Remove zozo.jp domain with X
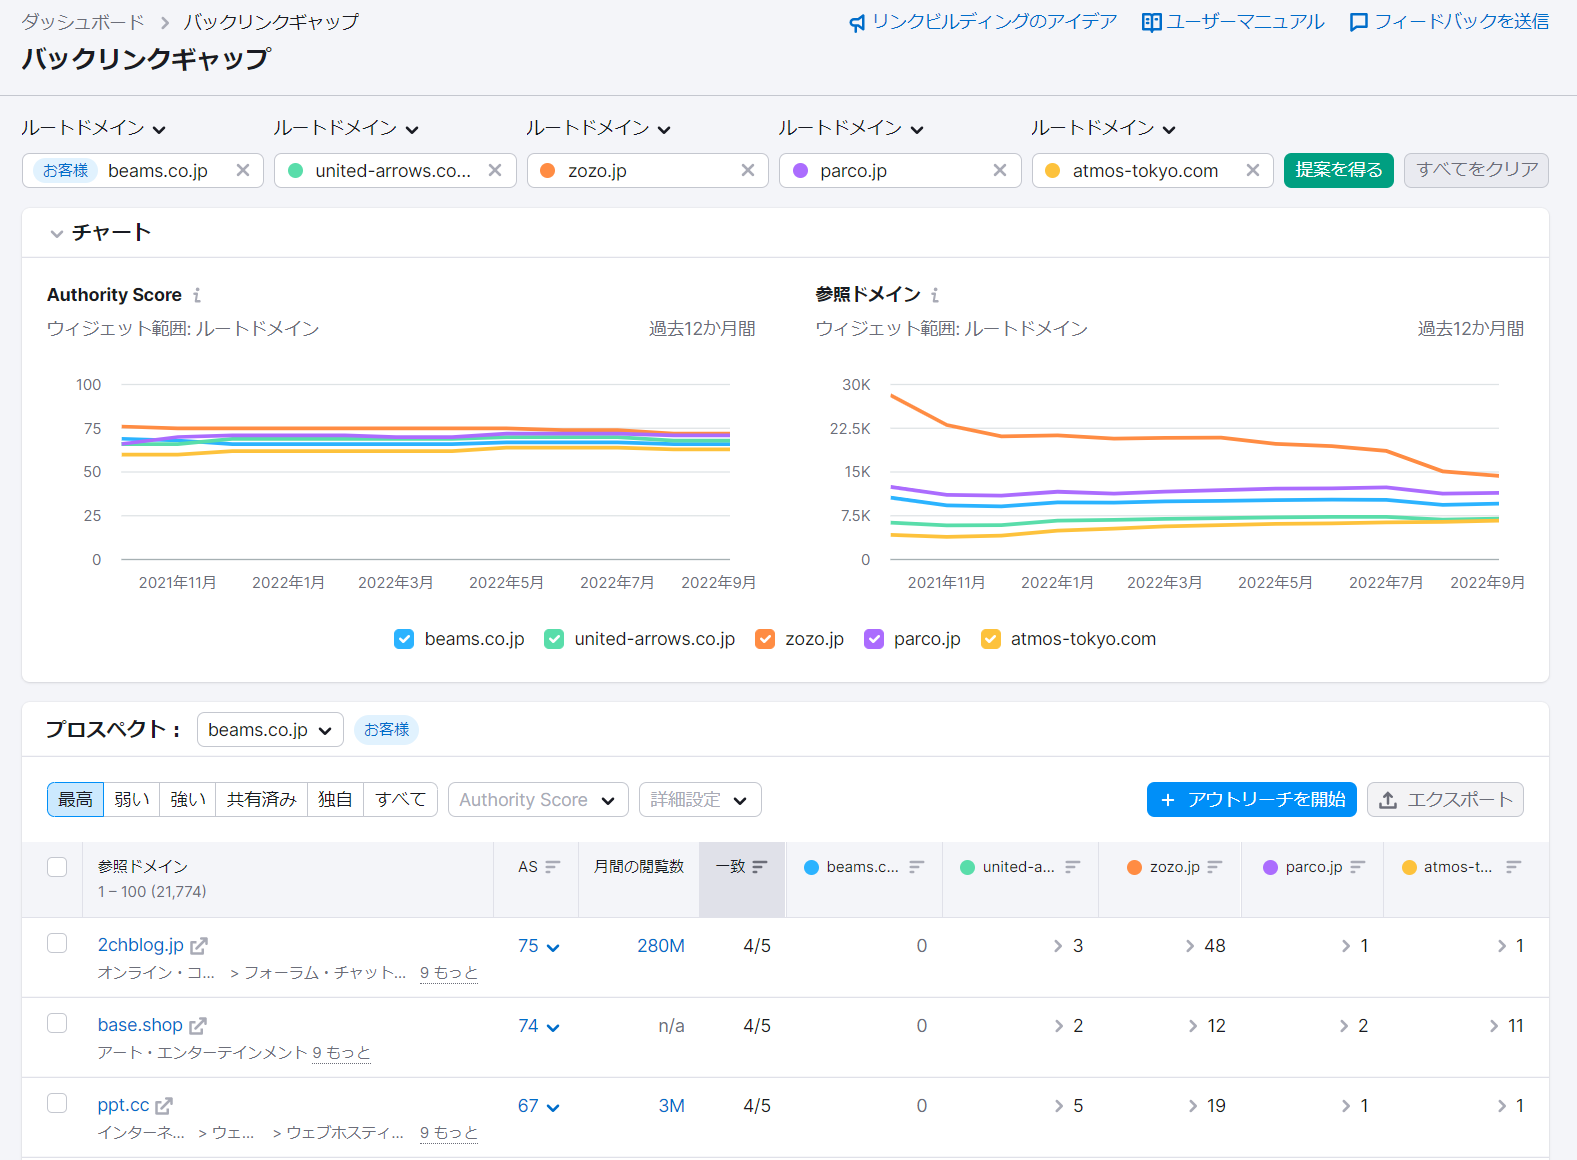 [x=748, y=170]
